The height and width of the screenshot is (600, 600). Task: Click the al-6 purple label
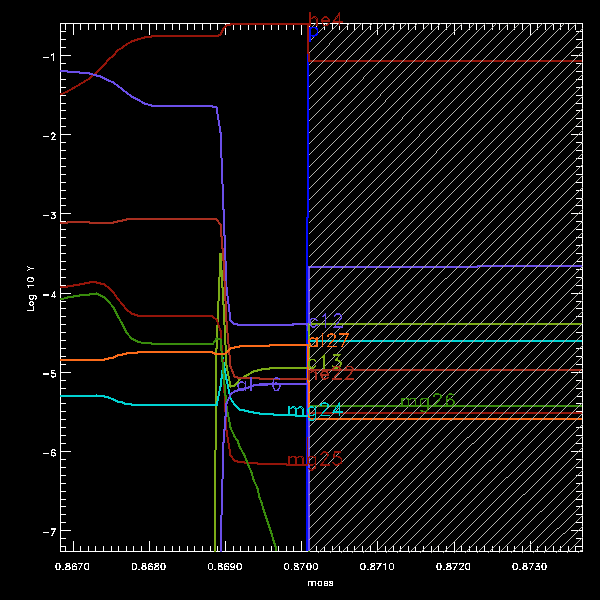(258, 385)
